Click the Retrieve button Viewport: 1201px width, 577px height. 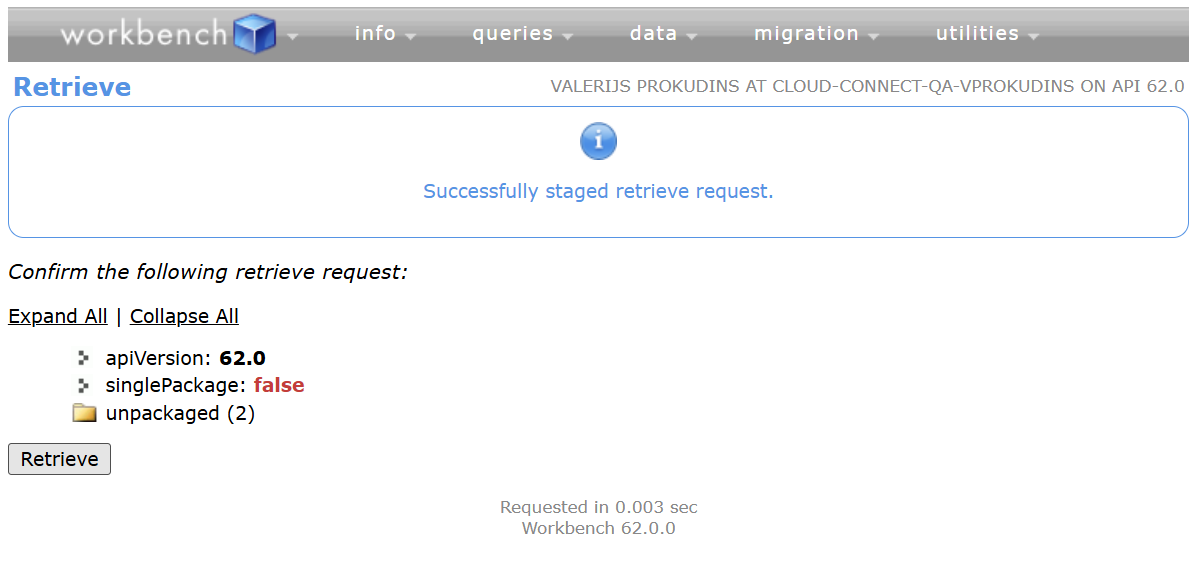pos(59,459)
